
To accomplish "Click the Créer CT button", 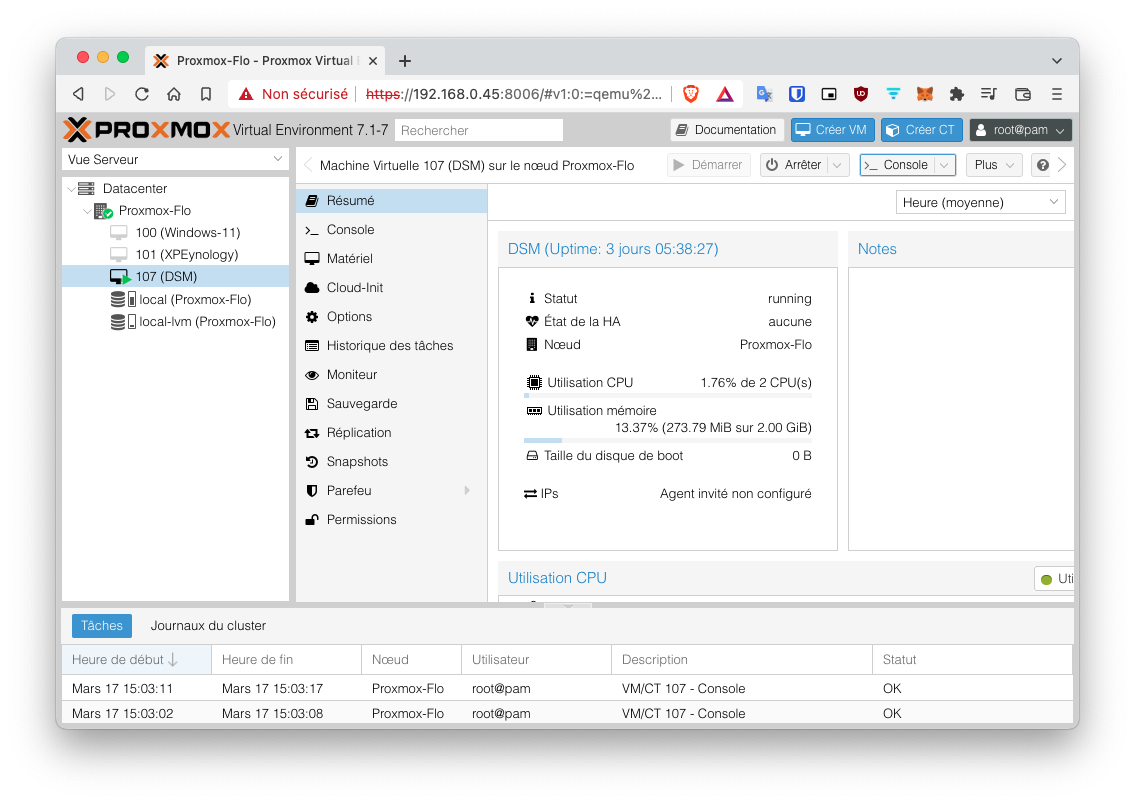I will pos(921,130).
